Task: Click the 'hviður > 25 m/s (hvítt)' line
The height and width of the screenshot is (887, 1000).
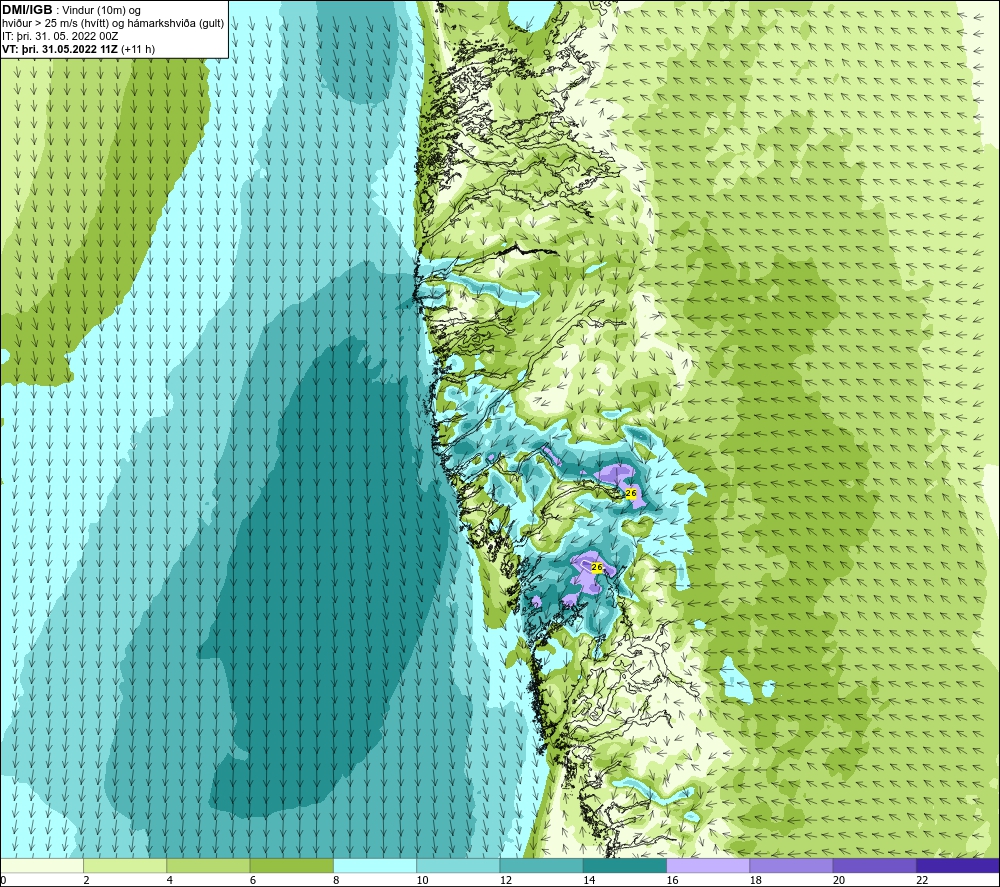Action: pyautogui.click(x=55, y=24)
